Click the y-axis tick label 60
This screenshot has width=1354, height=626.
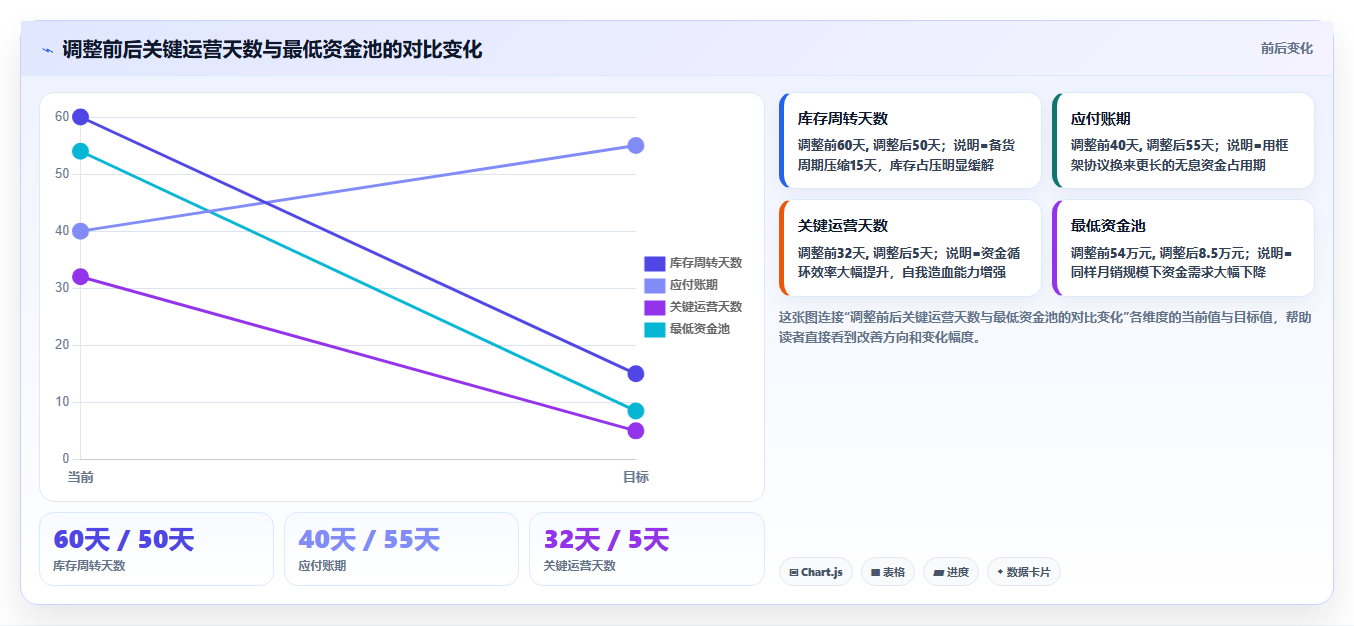pyautogui.click(x=62, y=117)
